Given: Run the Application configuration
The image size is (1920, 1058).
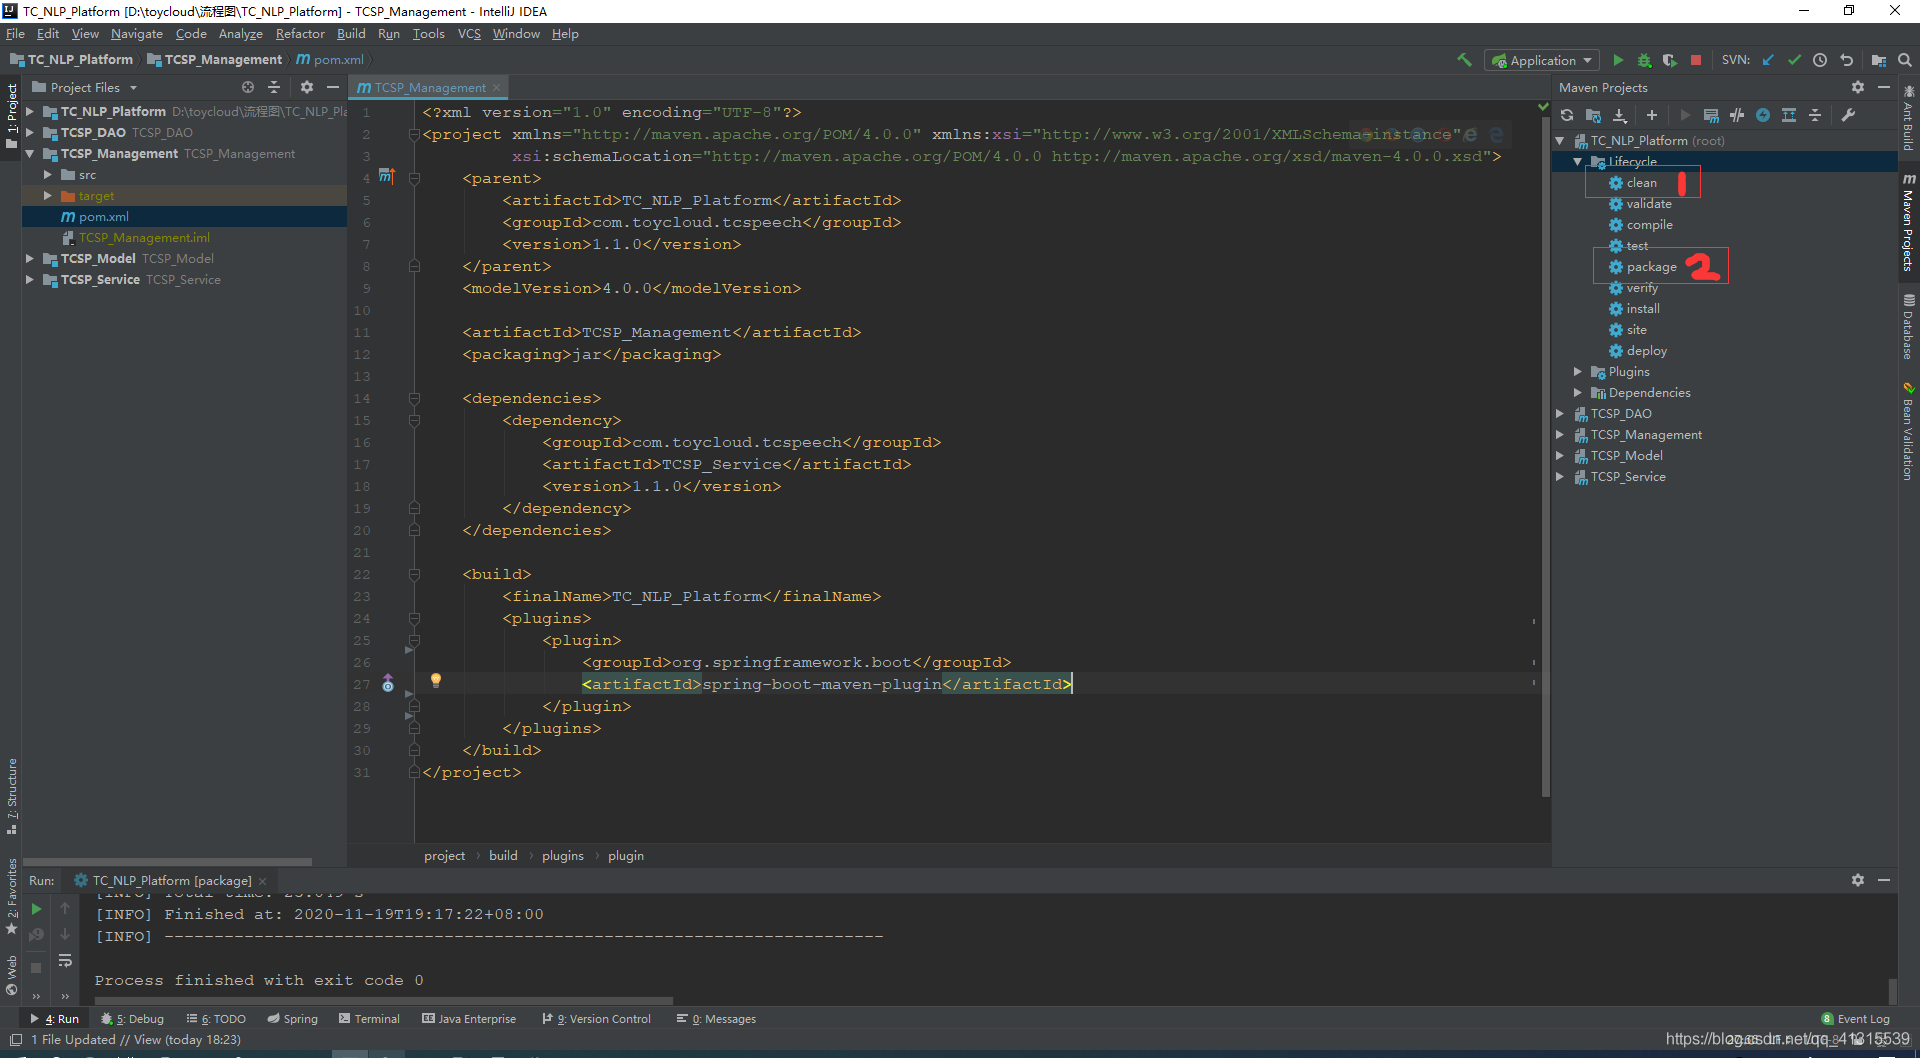Looking at the screenshot, I should coord(1618,60).
